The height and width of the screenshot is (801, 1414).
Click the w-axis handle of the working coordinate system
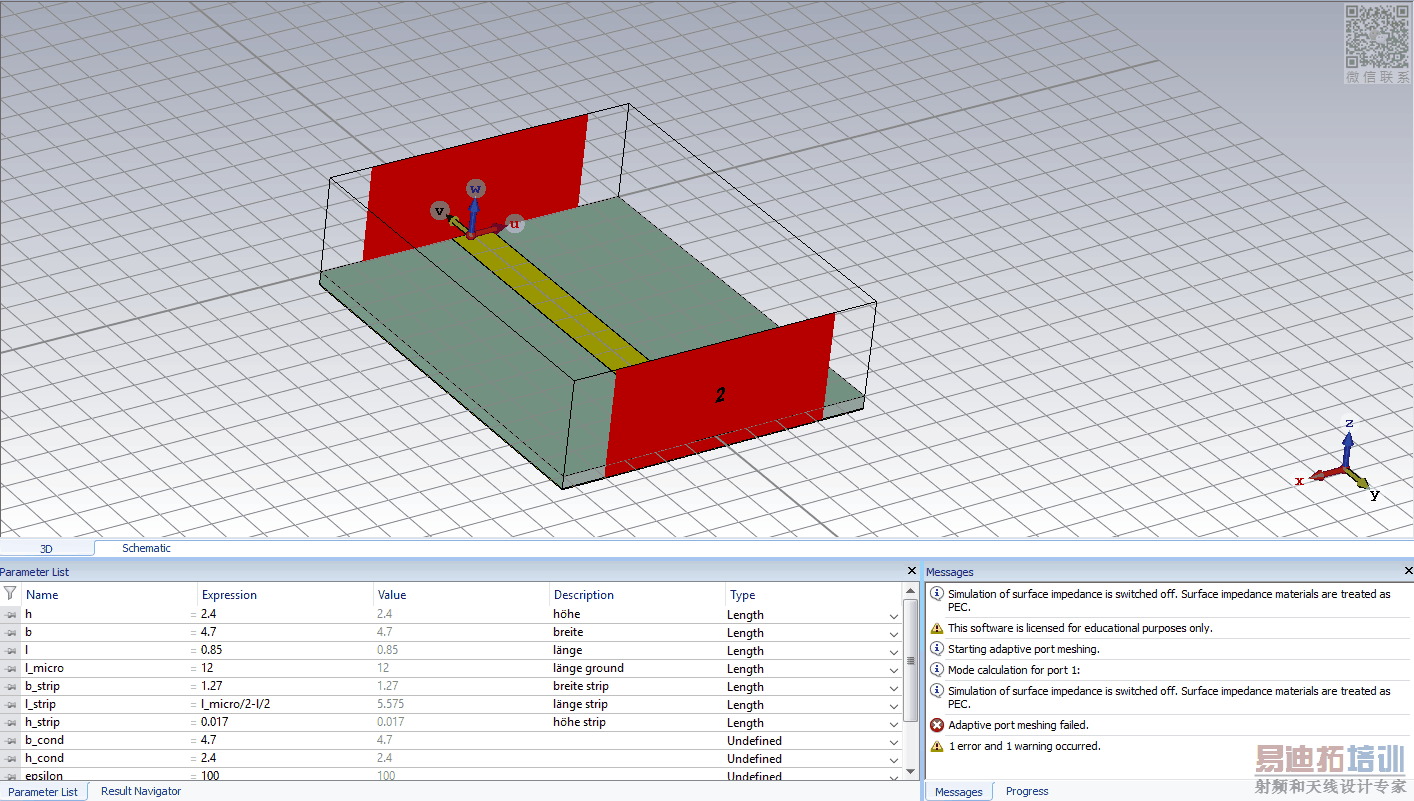coord(476,189)
